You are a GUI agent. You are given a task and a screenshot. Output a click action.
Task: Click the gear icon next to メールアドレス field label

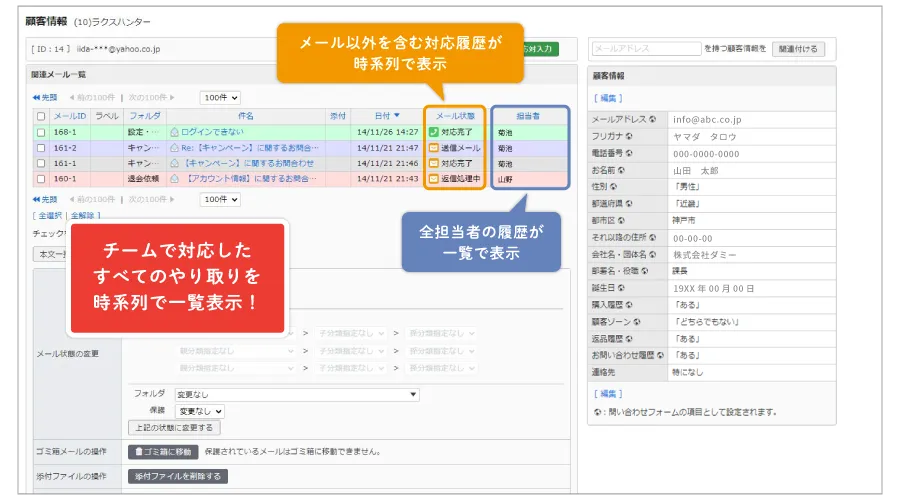[652, 119]
